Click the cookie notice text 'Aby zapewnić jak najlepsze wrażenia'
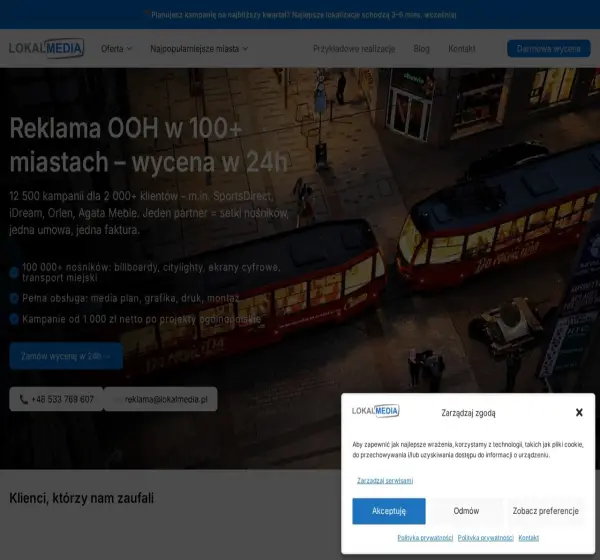The width and height of the screenshot is (600, 560). 468,450
